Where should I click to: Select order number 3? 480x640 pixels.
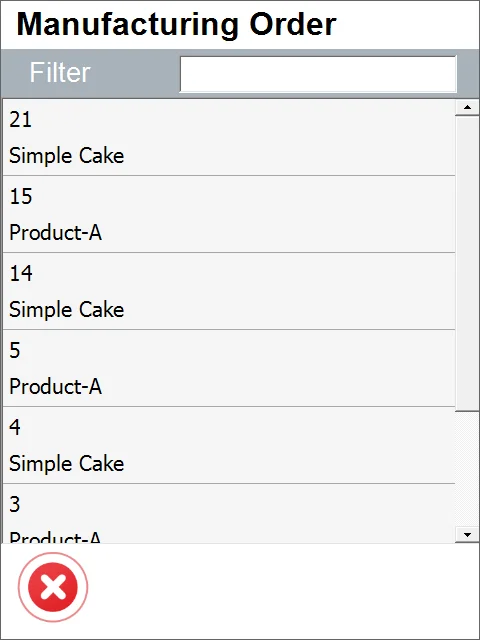coord(15,504)
